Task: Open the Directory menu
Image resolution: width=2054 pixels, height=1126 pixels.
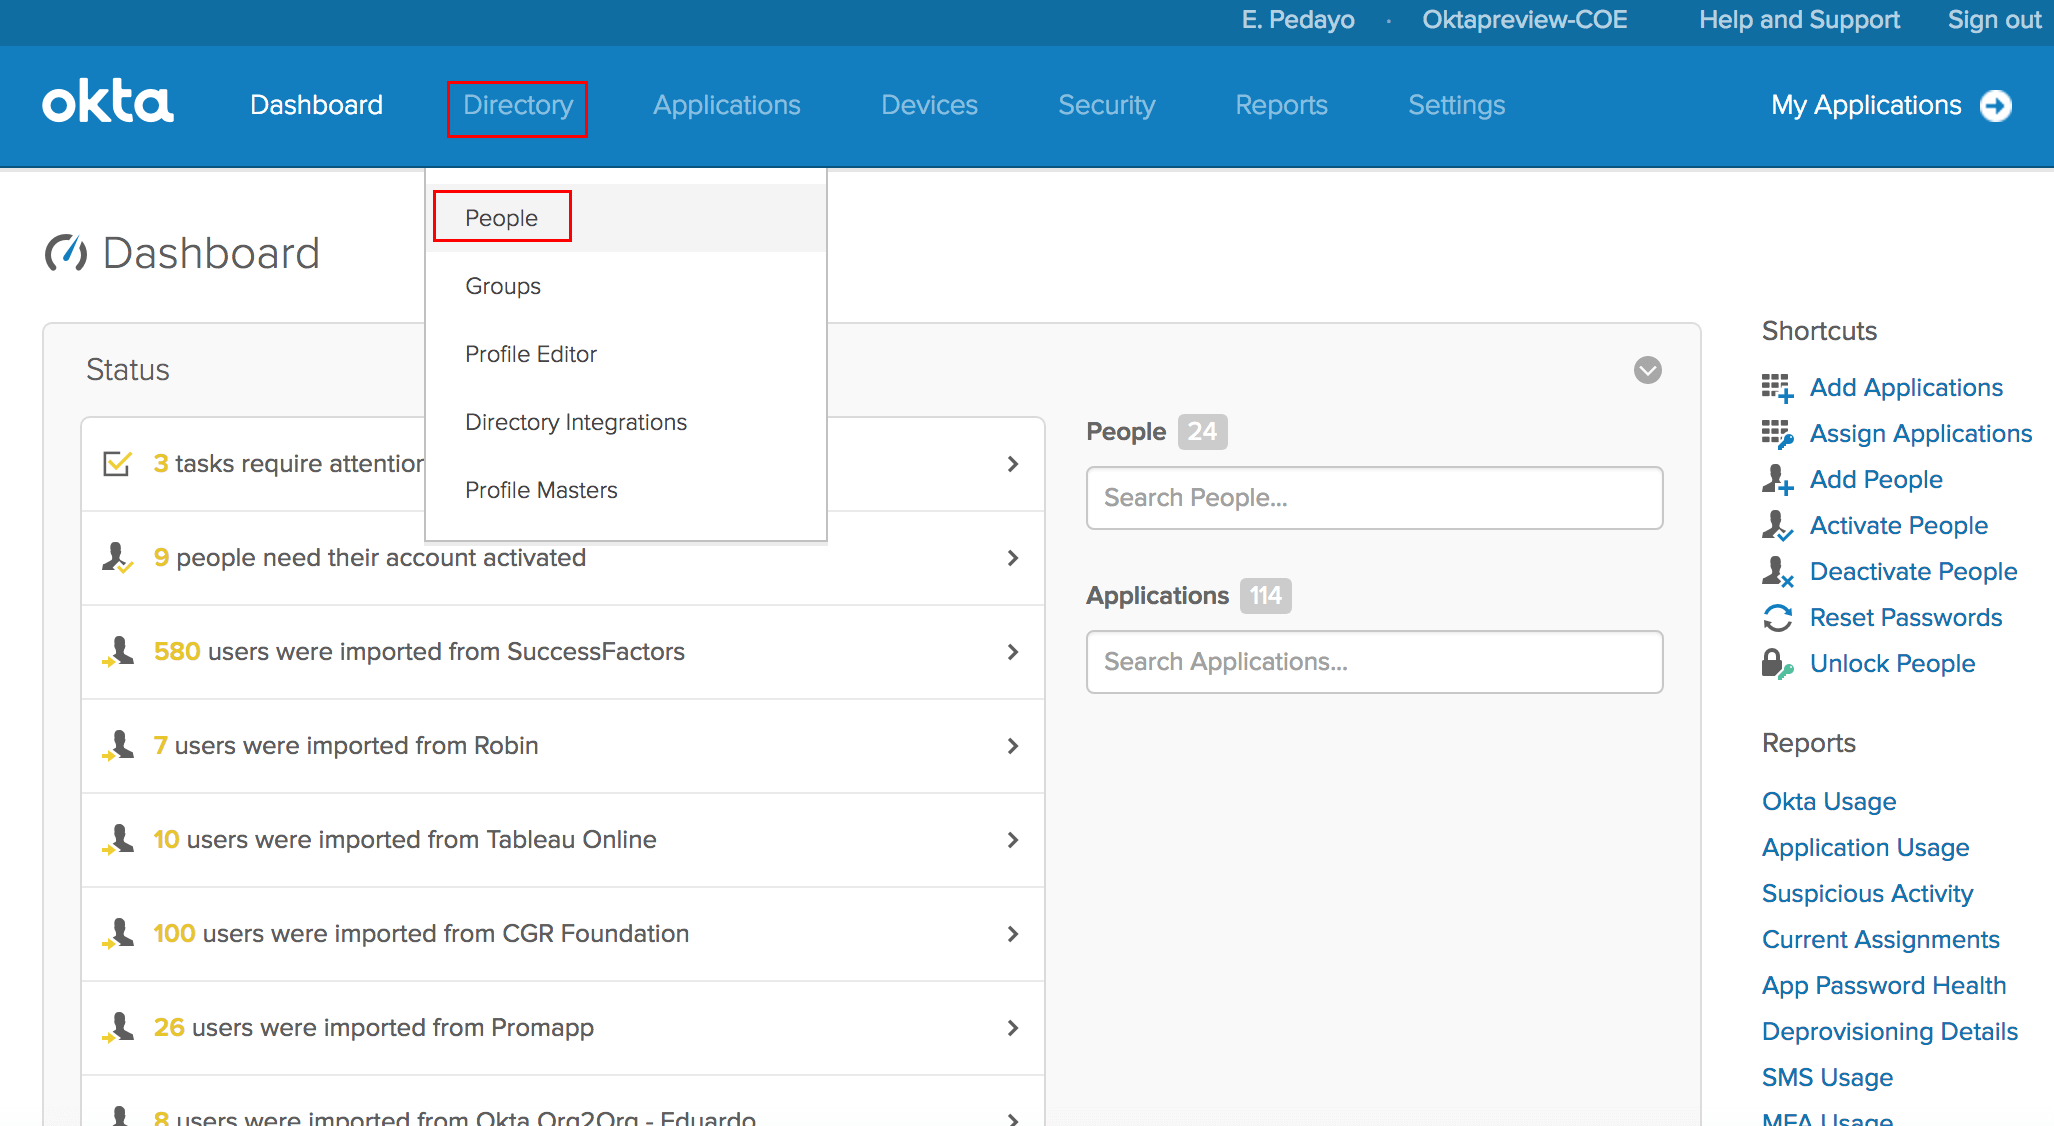Action: [x=518, y=105]
